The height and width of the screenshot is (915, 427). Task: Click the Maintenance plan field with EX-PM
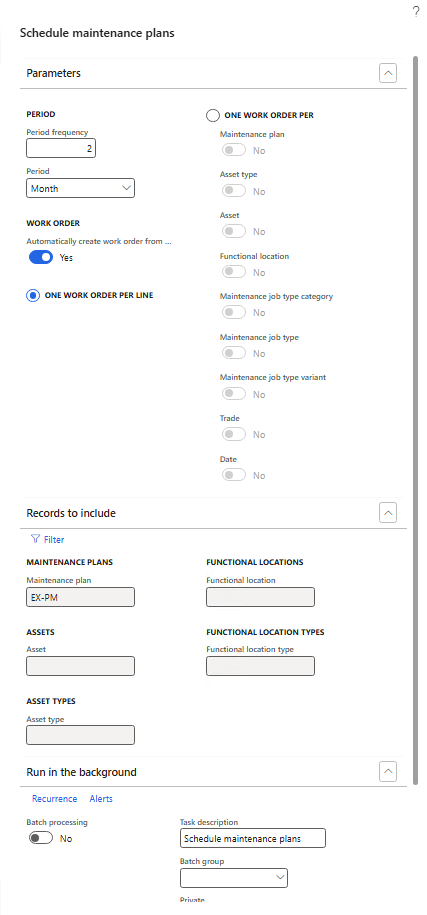pyautogui.click(x=80, y=597)
